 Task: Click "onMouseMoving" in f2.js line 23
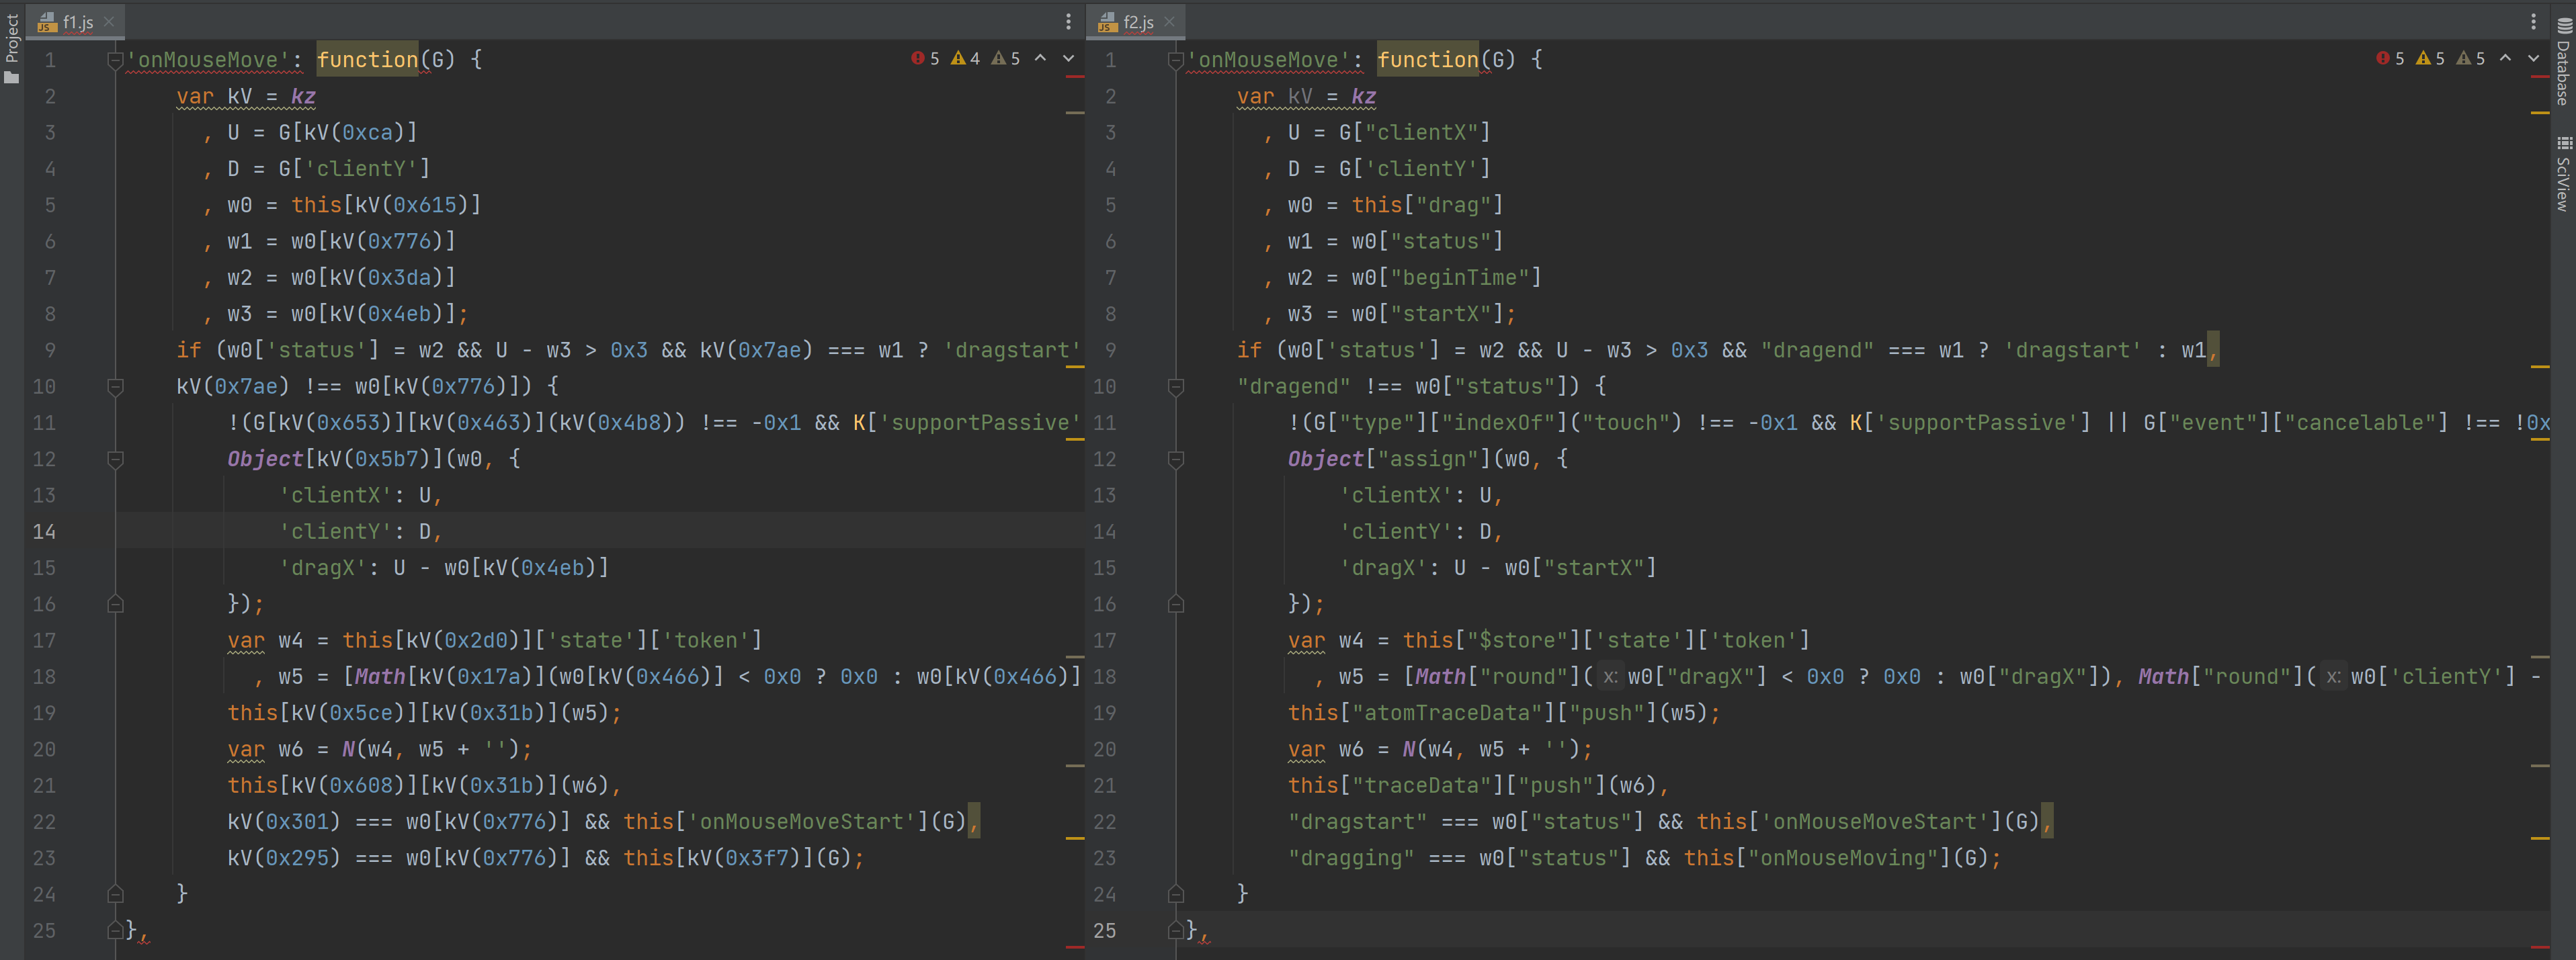coord(1843,858)
